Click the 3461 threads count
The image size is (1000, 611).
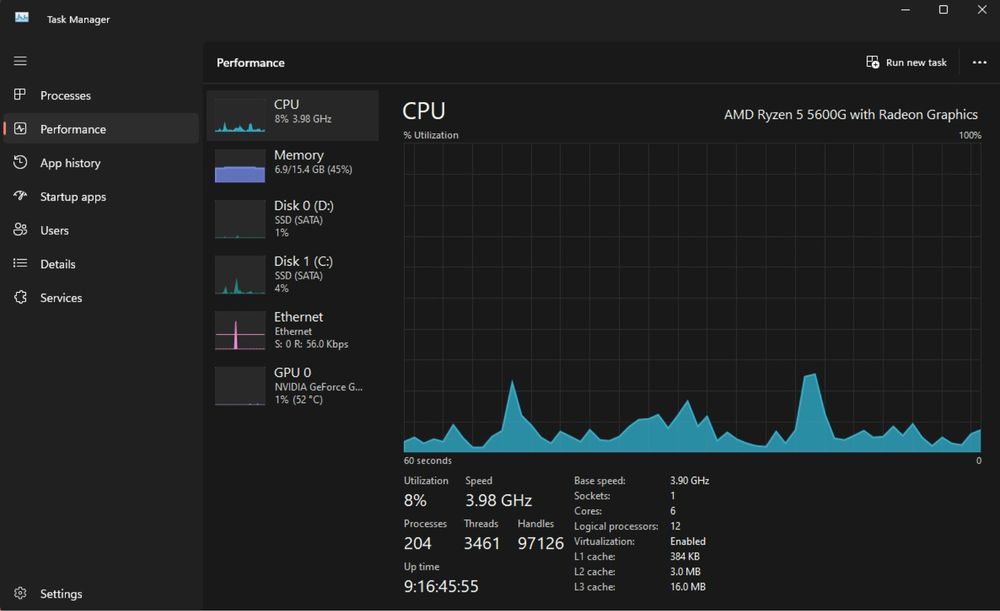point(482,543)
